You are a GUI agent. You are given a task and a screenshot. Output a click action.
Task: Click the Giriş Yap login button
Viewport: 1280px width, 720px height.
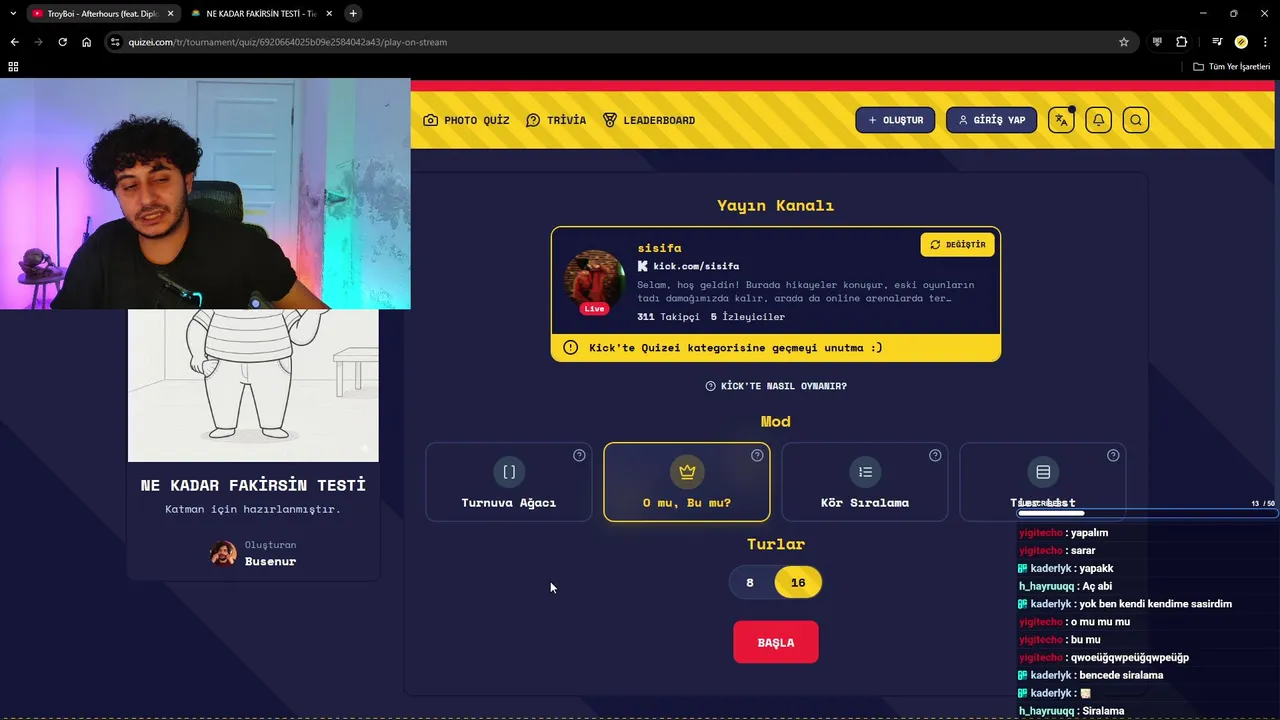[991, 120]
